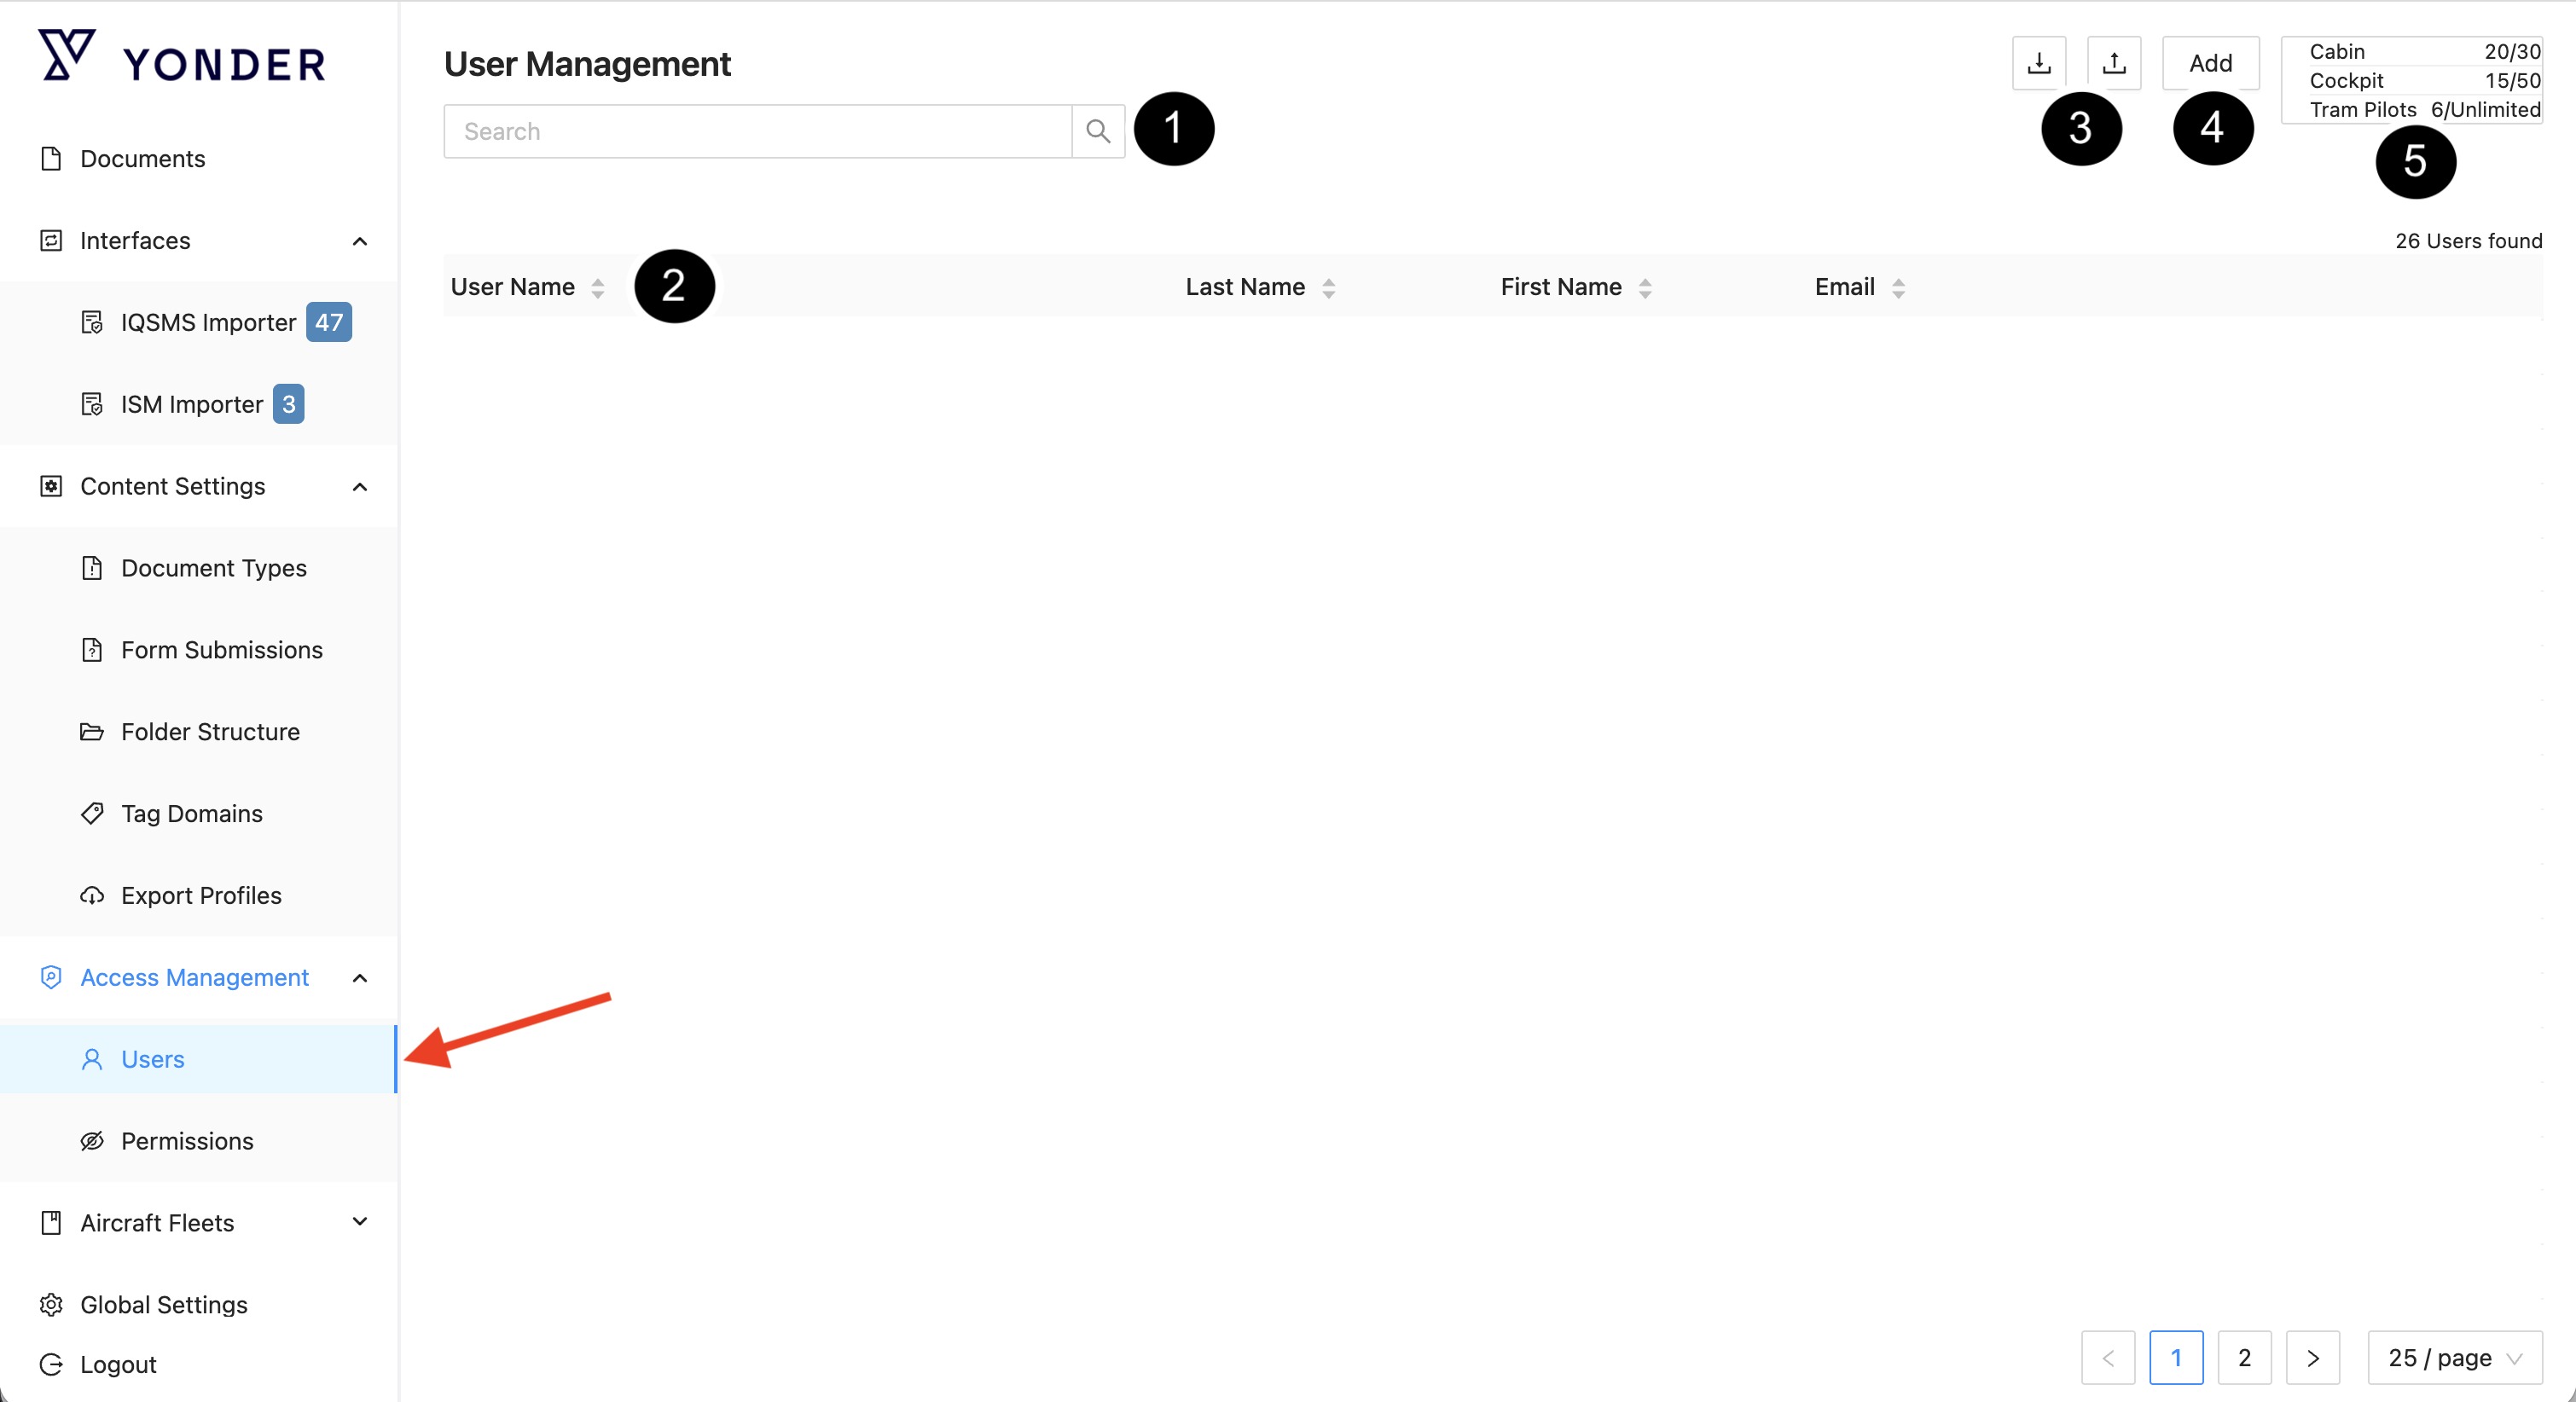Click the Add user button
Image resolution: width=2576 pixels, height=1402 pixels.
click(x=2210, y=63)
